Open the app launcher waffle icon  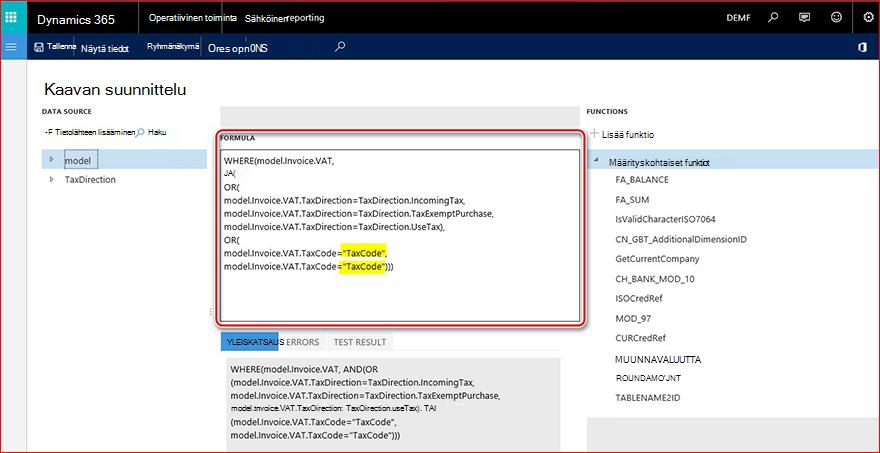tap(11, 17)
